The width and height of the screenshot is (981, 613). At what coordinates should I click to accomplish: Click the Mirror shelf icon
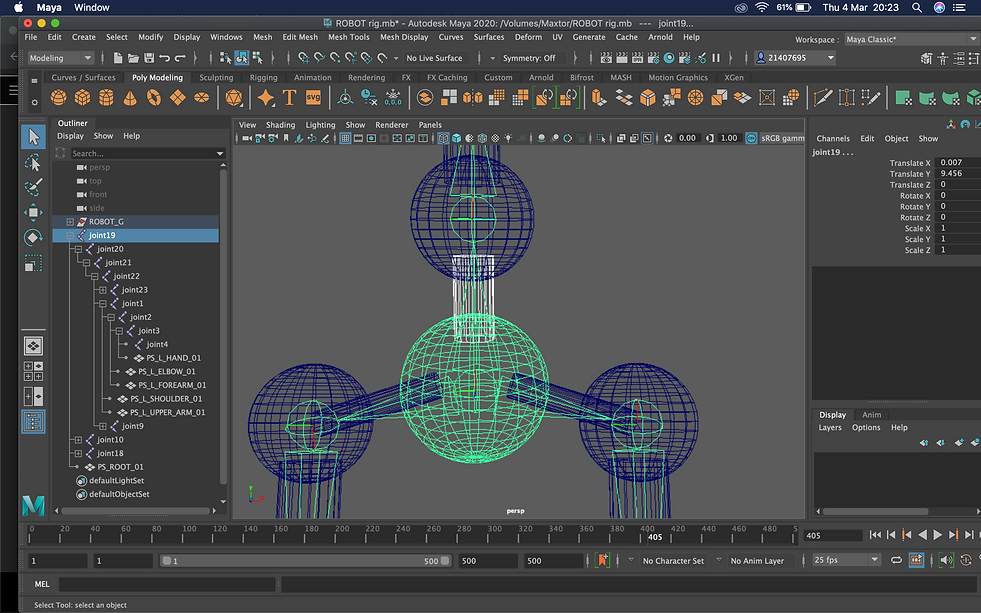[473, 98]
